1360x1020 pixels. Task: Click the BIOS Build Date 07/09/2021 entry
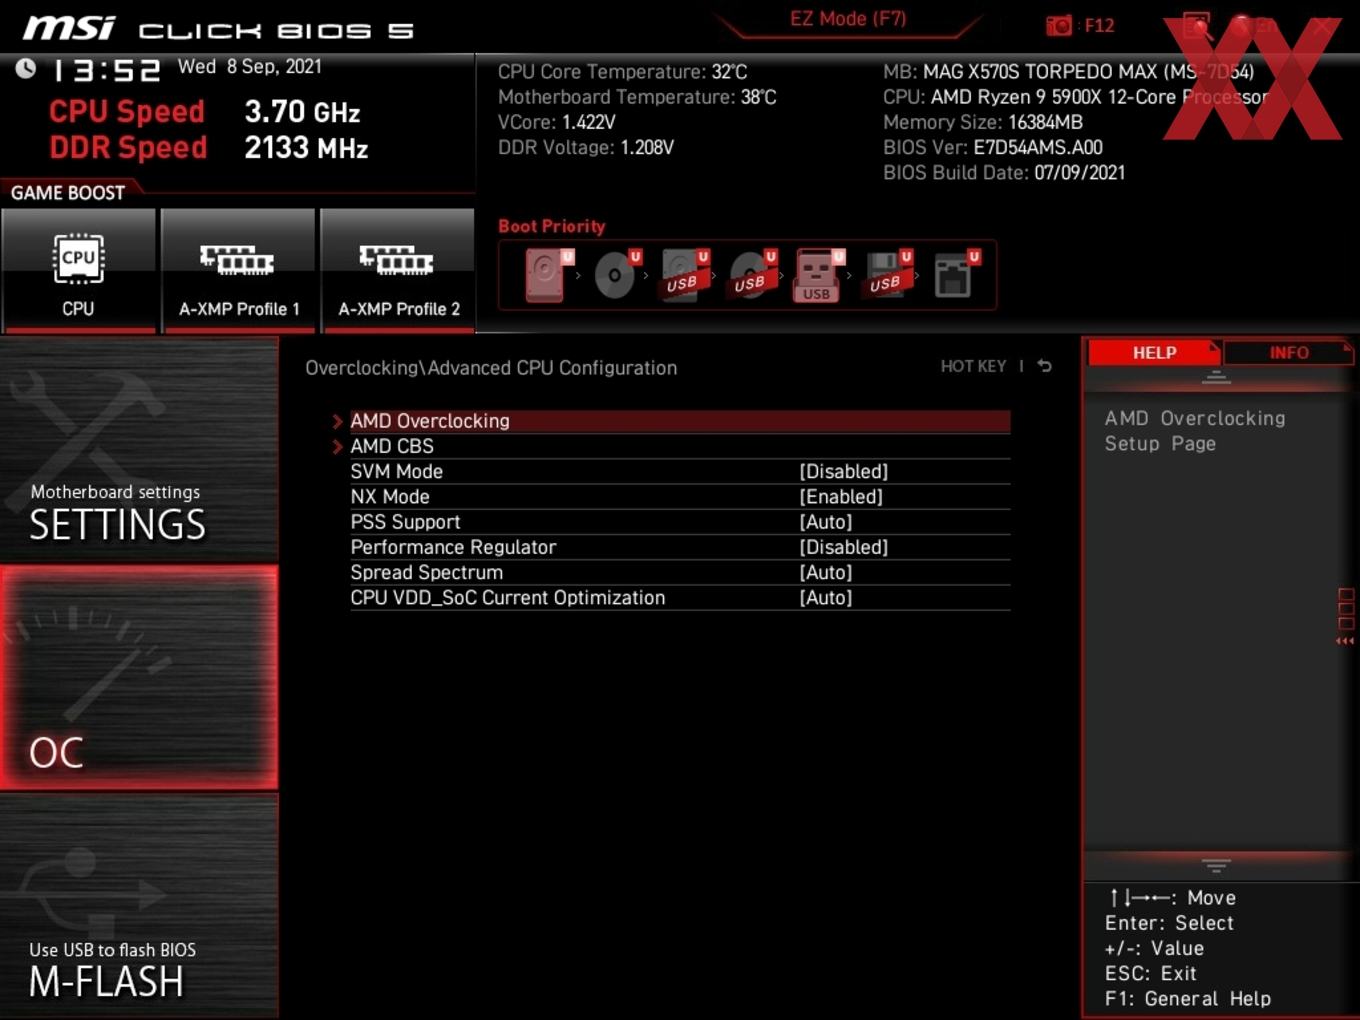click(x=1004, y=172)
